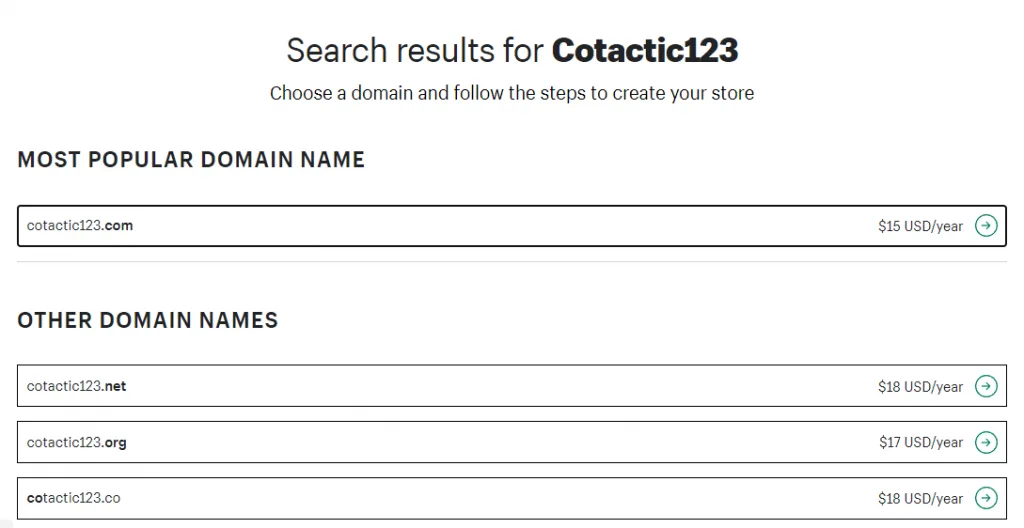Screen dimensions: 1024x528
Task: Click the $15 USD/year price label
Action: click(x=920, y=226)
